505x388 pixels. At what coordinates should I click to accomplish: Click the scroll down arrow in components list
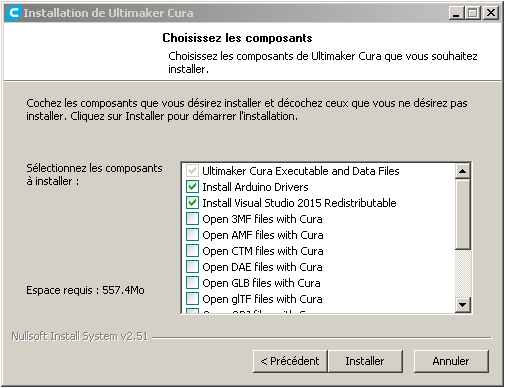coord(462,305)
